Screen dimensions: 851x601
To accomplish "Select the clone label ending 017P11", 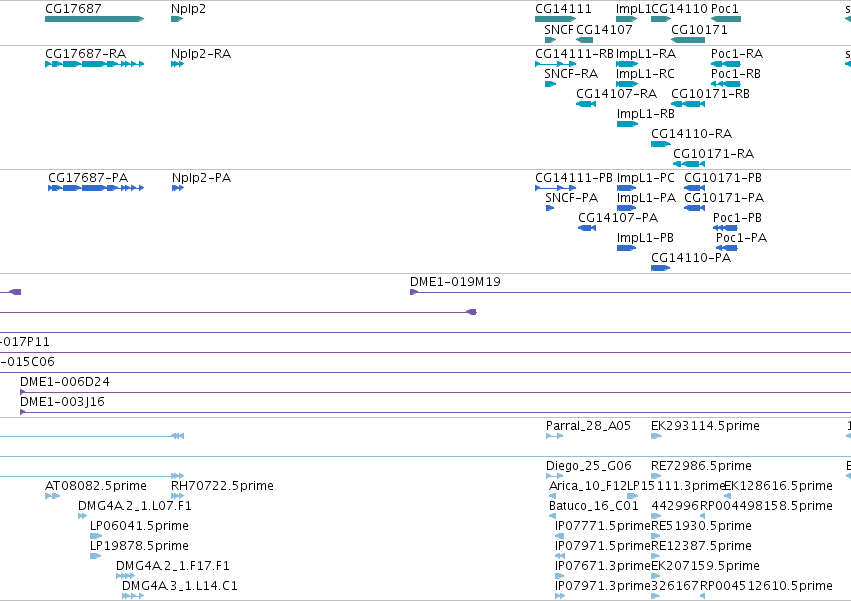I will coord(25,342).
